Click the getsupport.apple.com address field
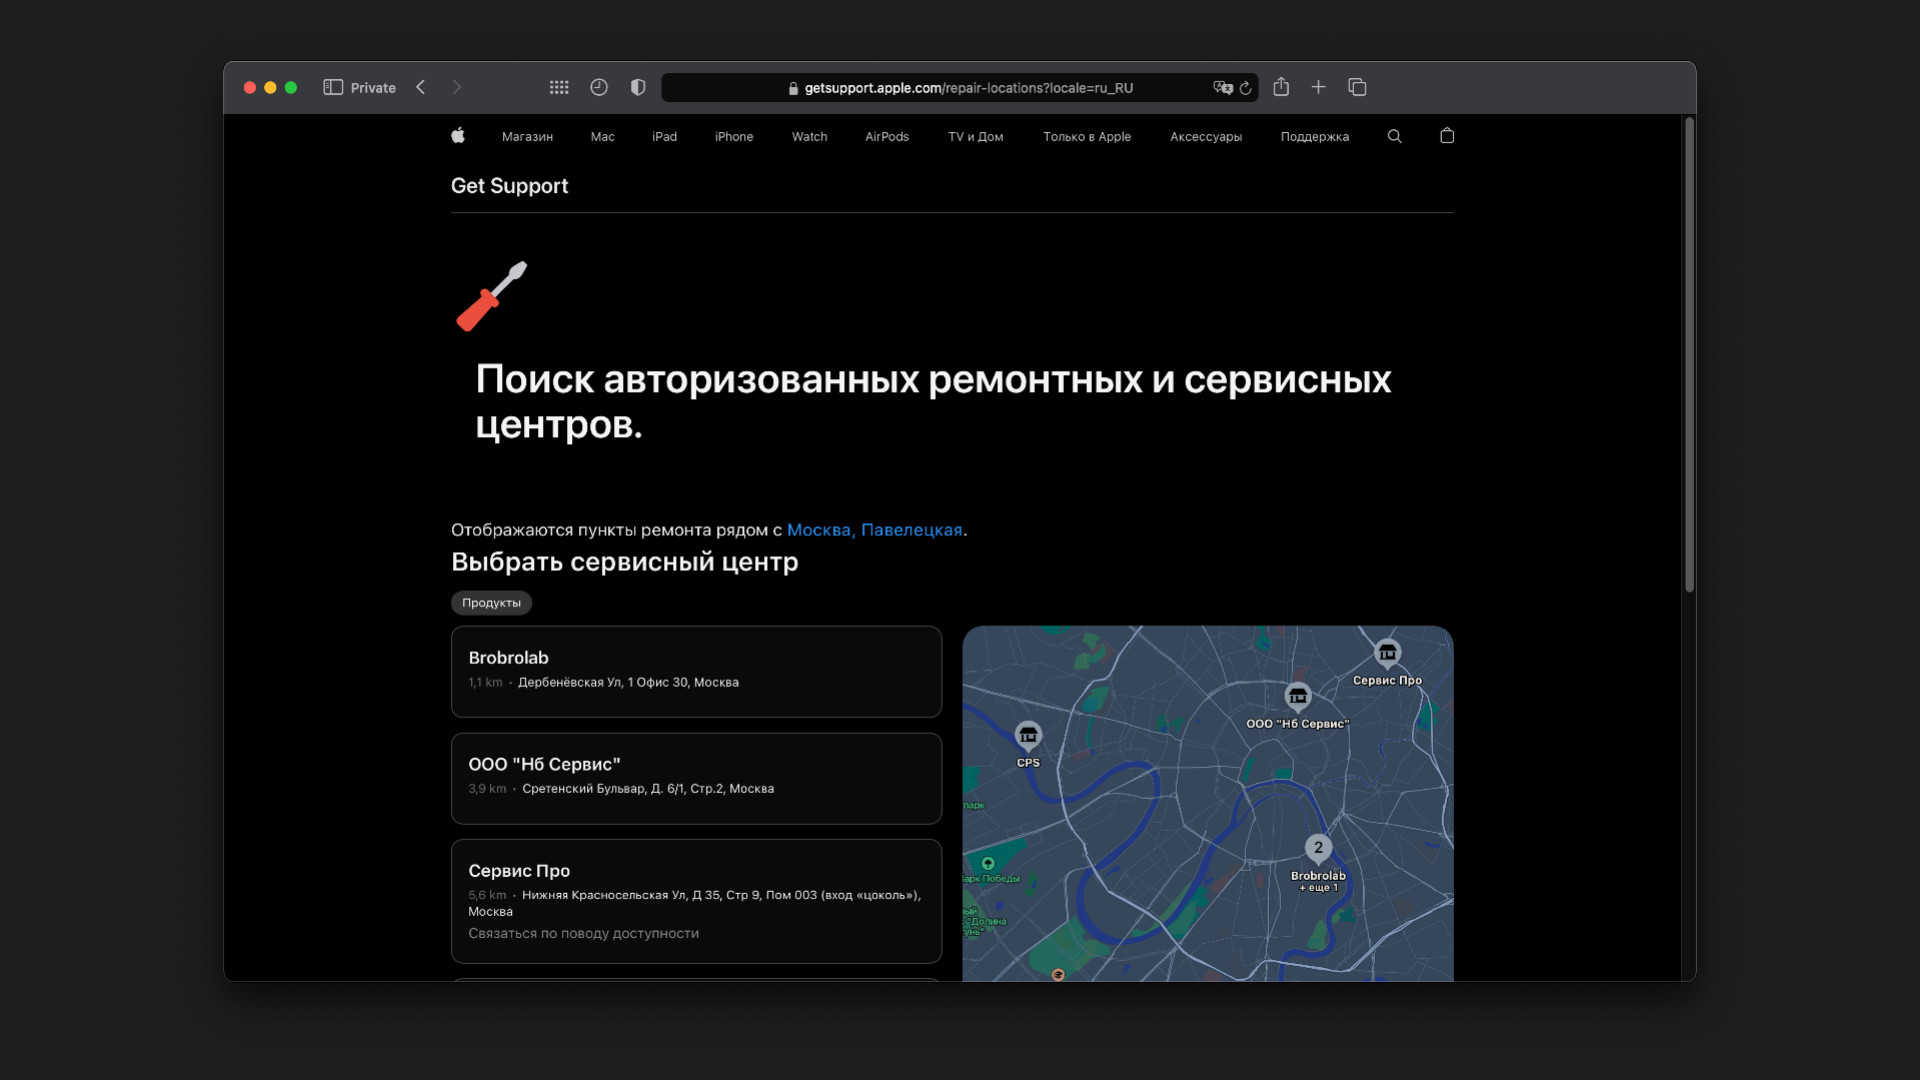Image resolution: width=1920 pixels, height=1080 pixels. (x=959, y=88)
